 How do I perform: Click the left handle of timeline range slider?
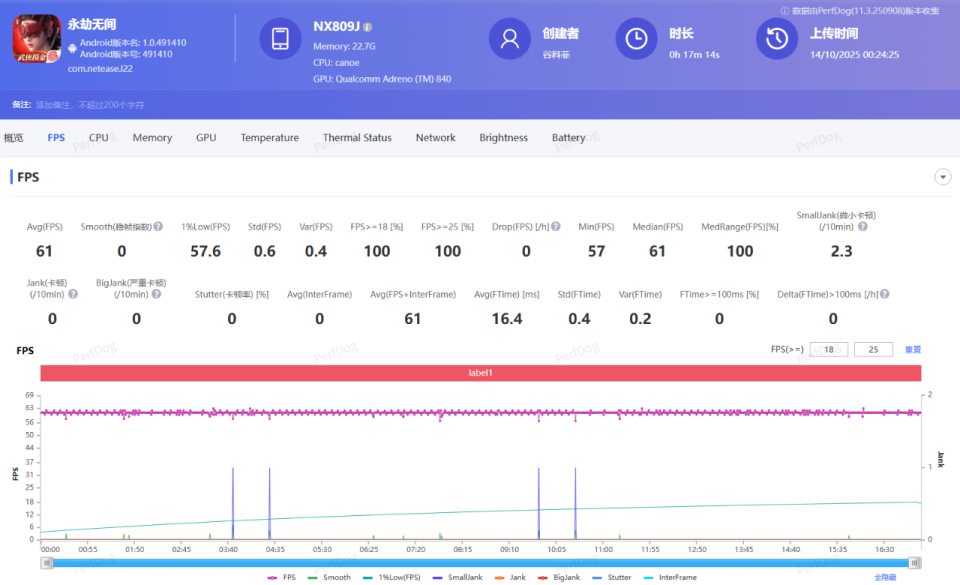pos(46,563)
